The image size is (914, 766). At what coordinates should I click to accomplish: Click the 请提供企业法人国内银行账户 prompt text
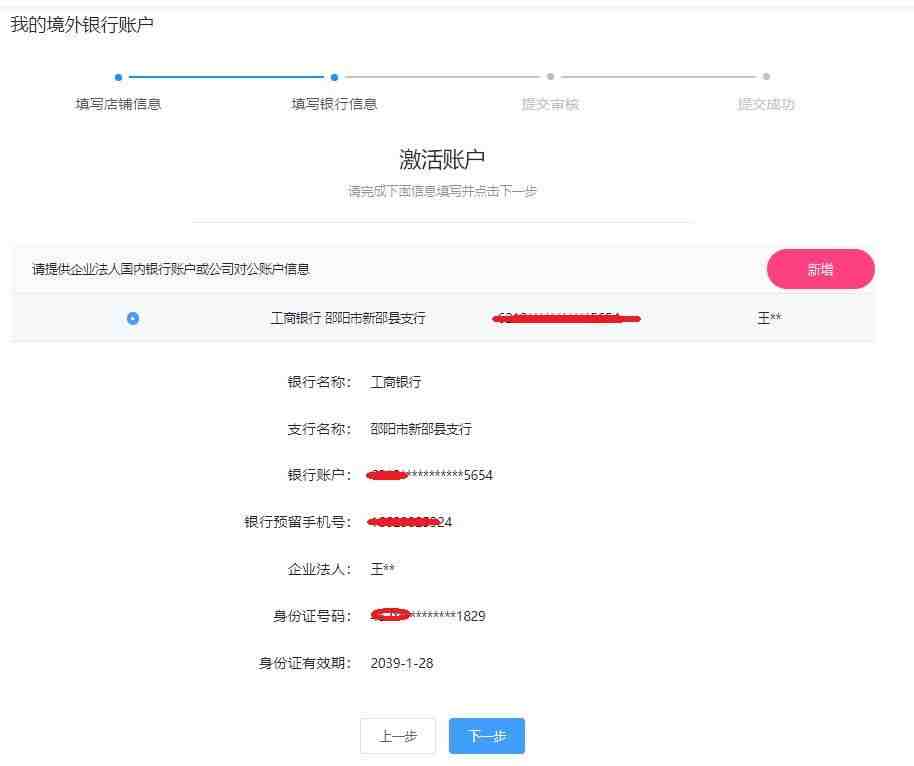click(170, 269)
